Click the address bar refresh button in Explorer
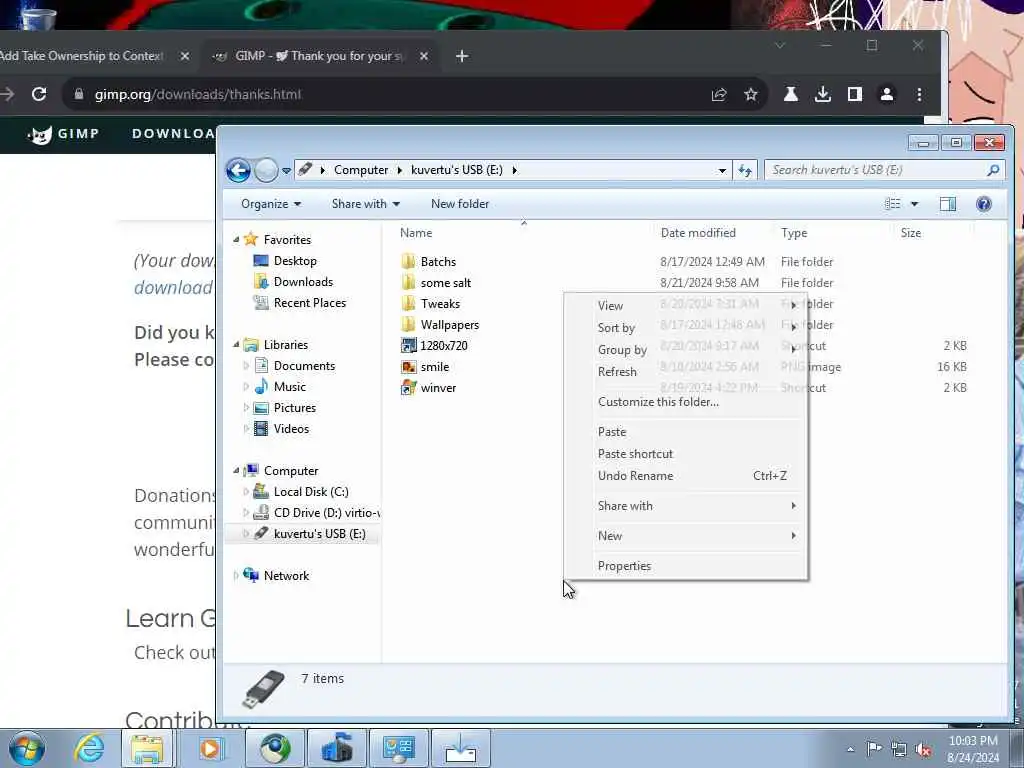 tap(745, 170)
